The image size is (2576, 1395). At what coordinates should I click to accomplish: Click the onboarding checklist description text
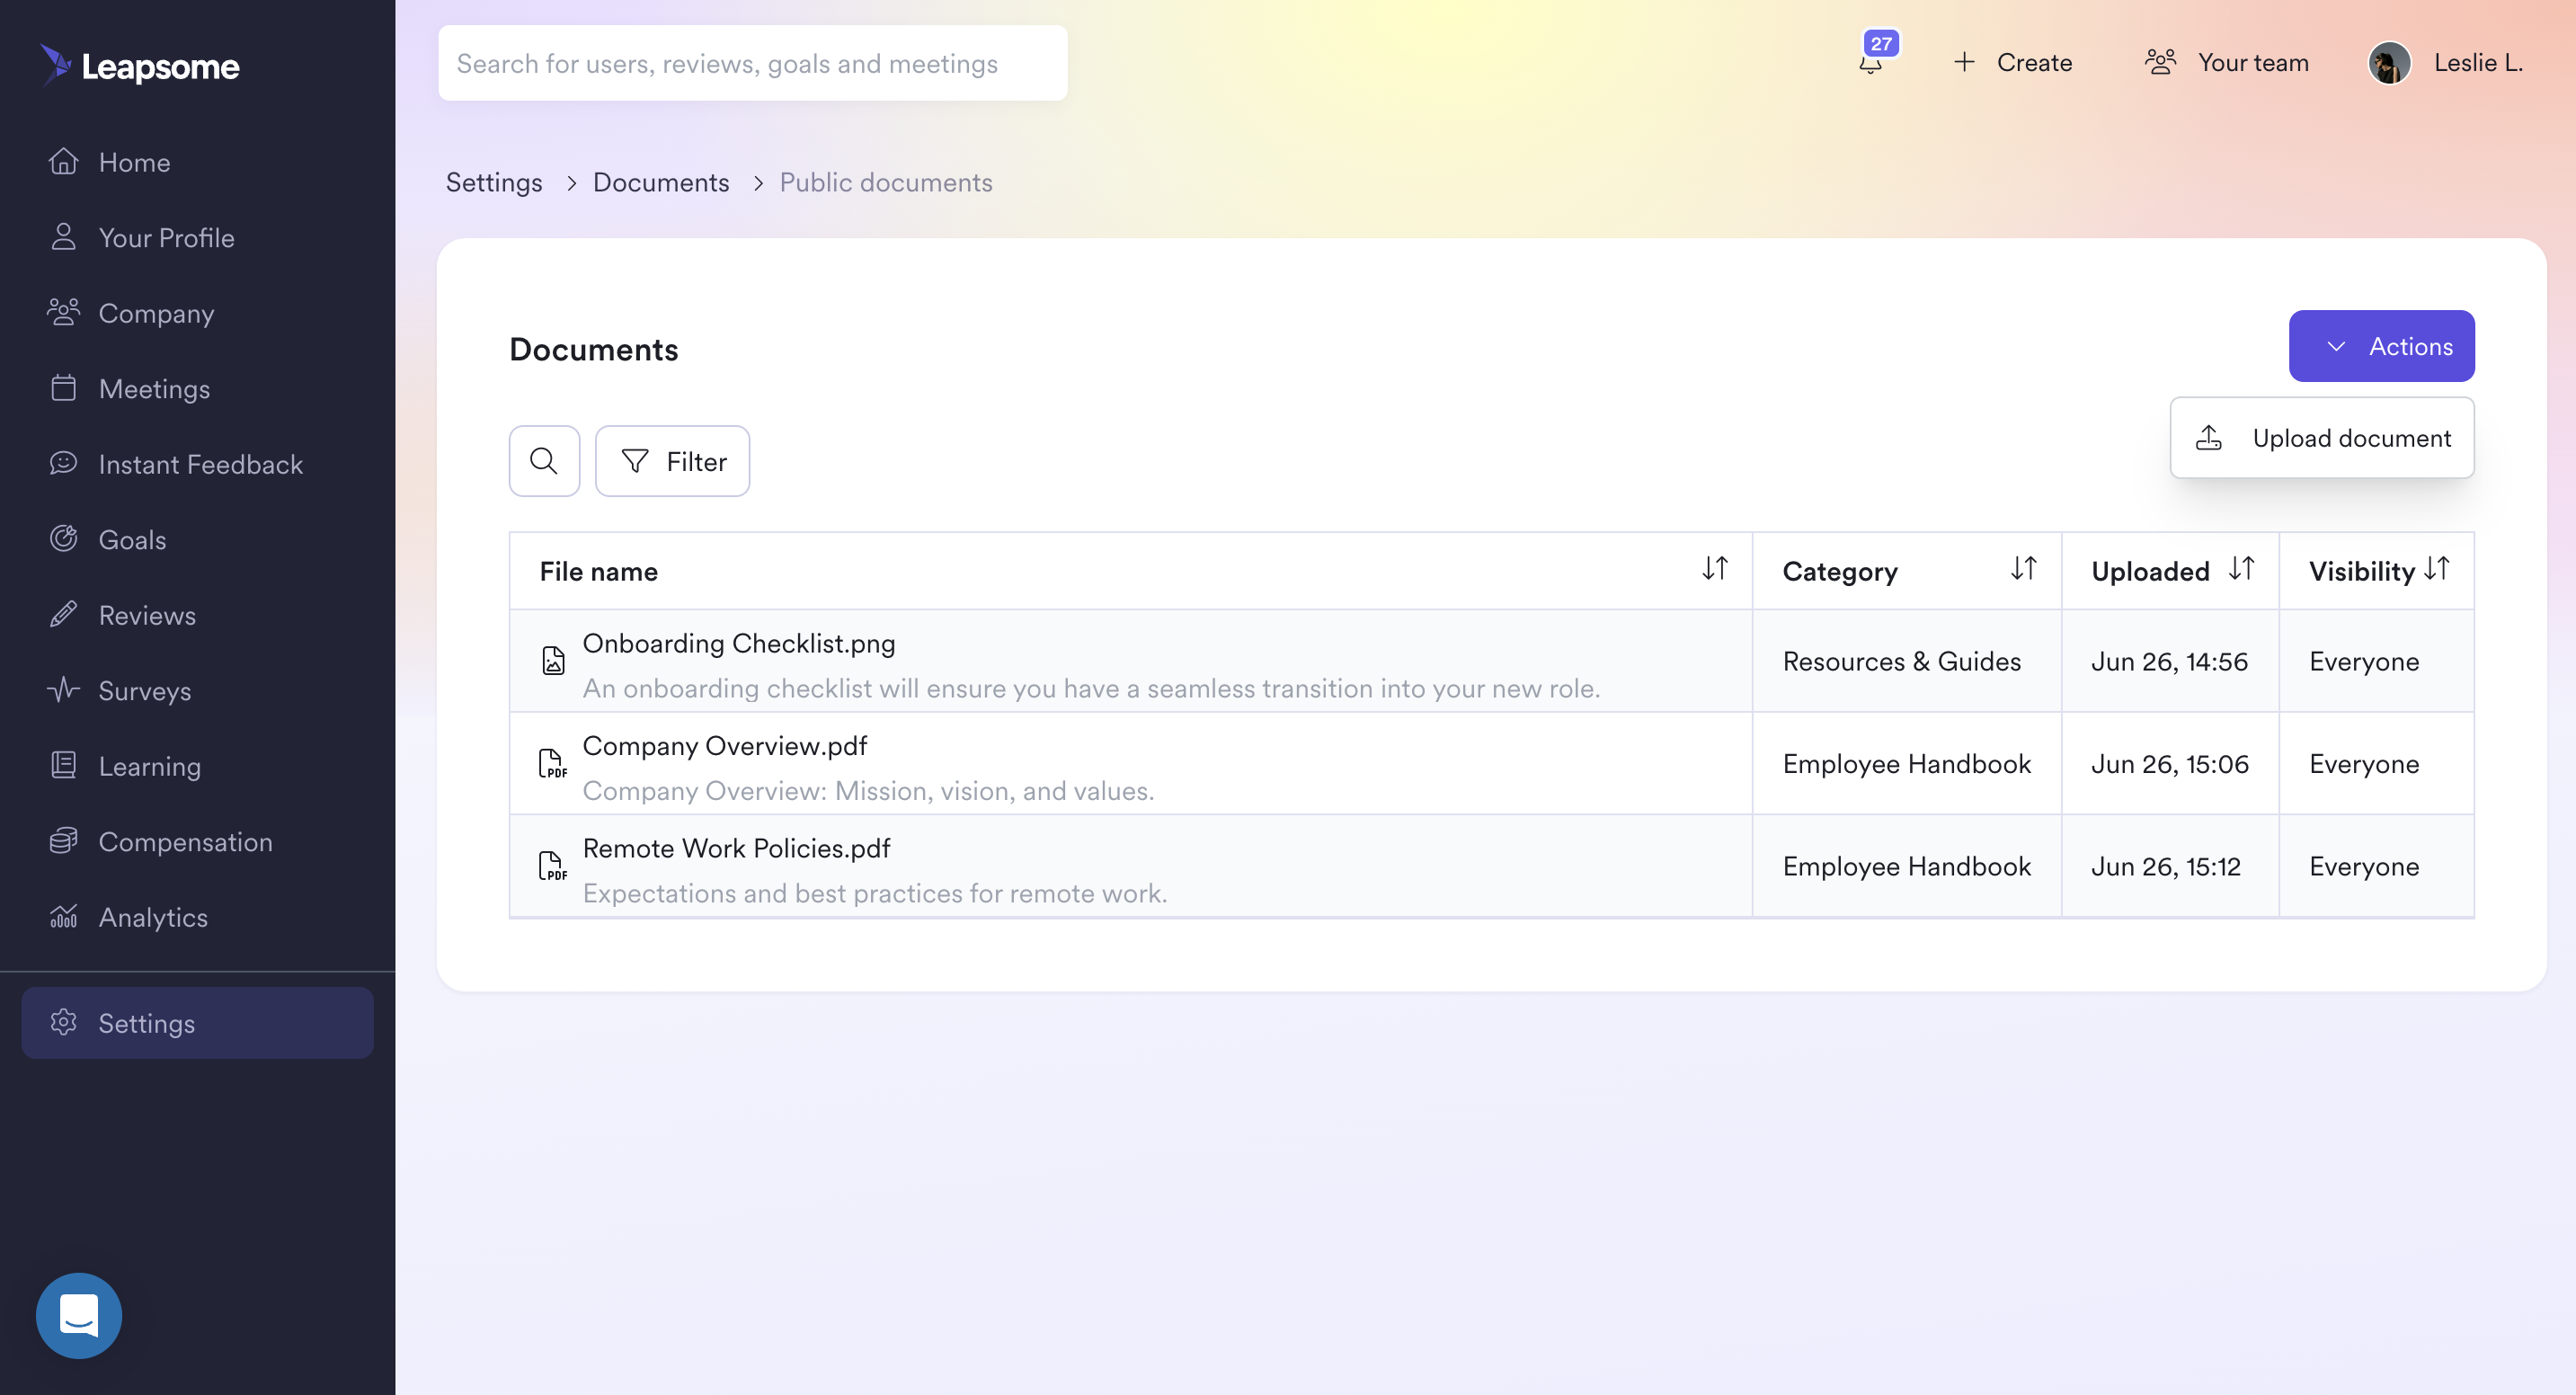tap(1091, 689)
